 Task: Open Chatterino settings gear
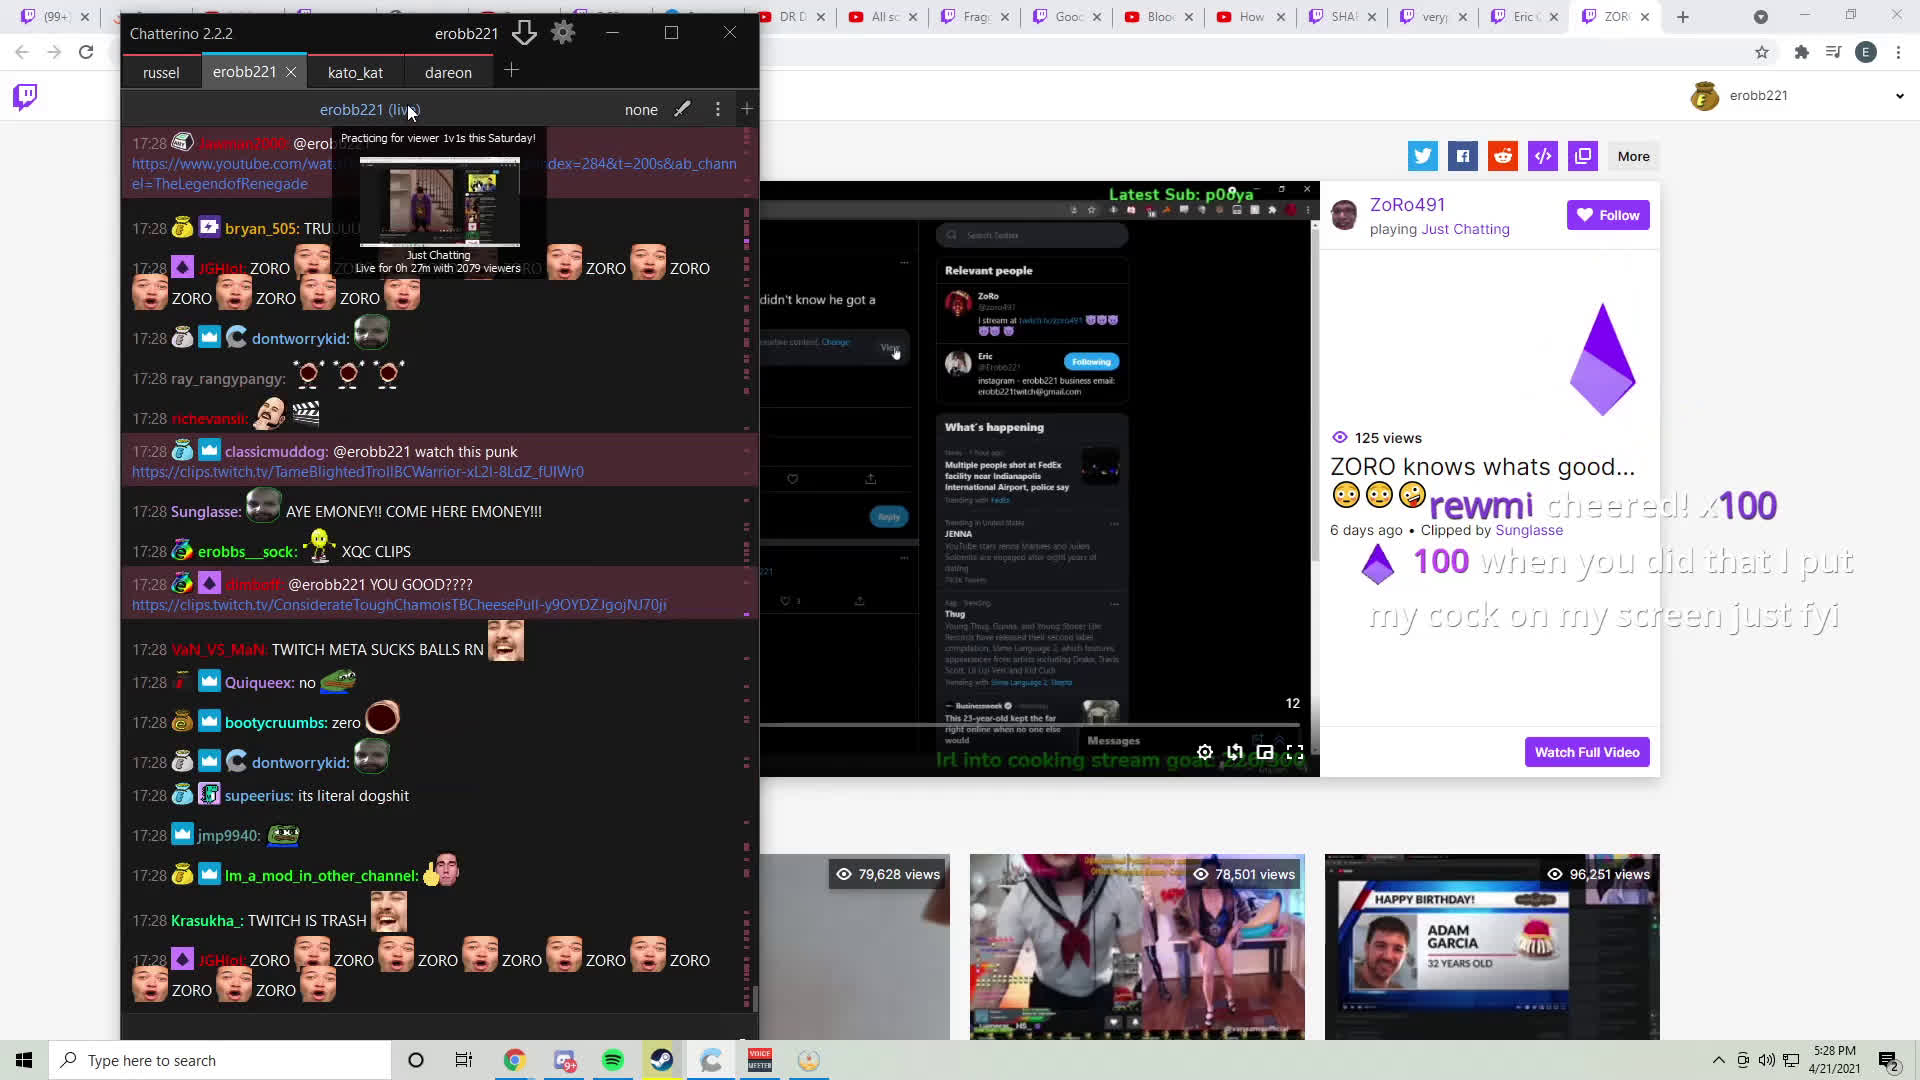563,33
